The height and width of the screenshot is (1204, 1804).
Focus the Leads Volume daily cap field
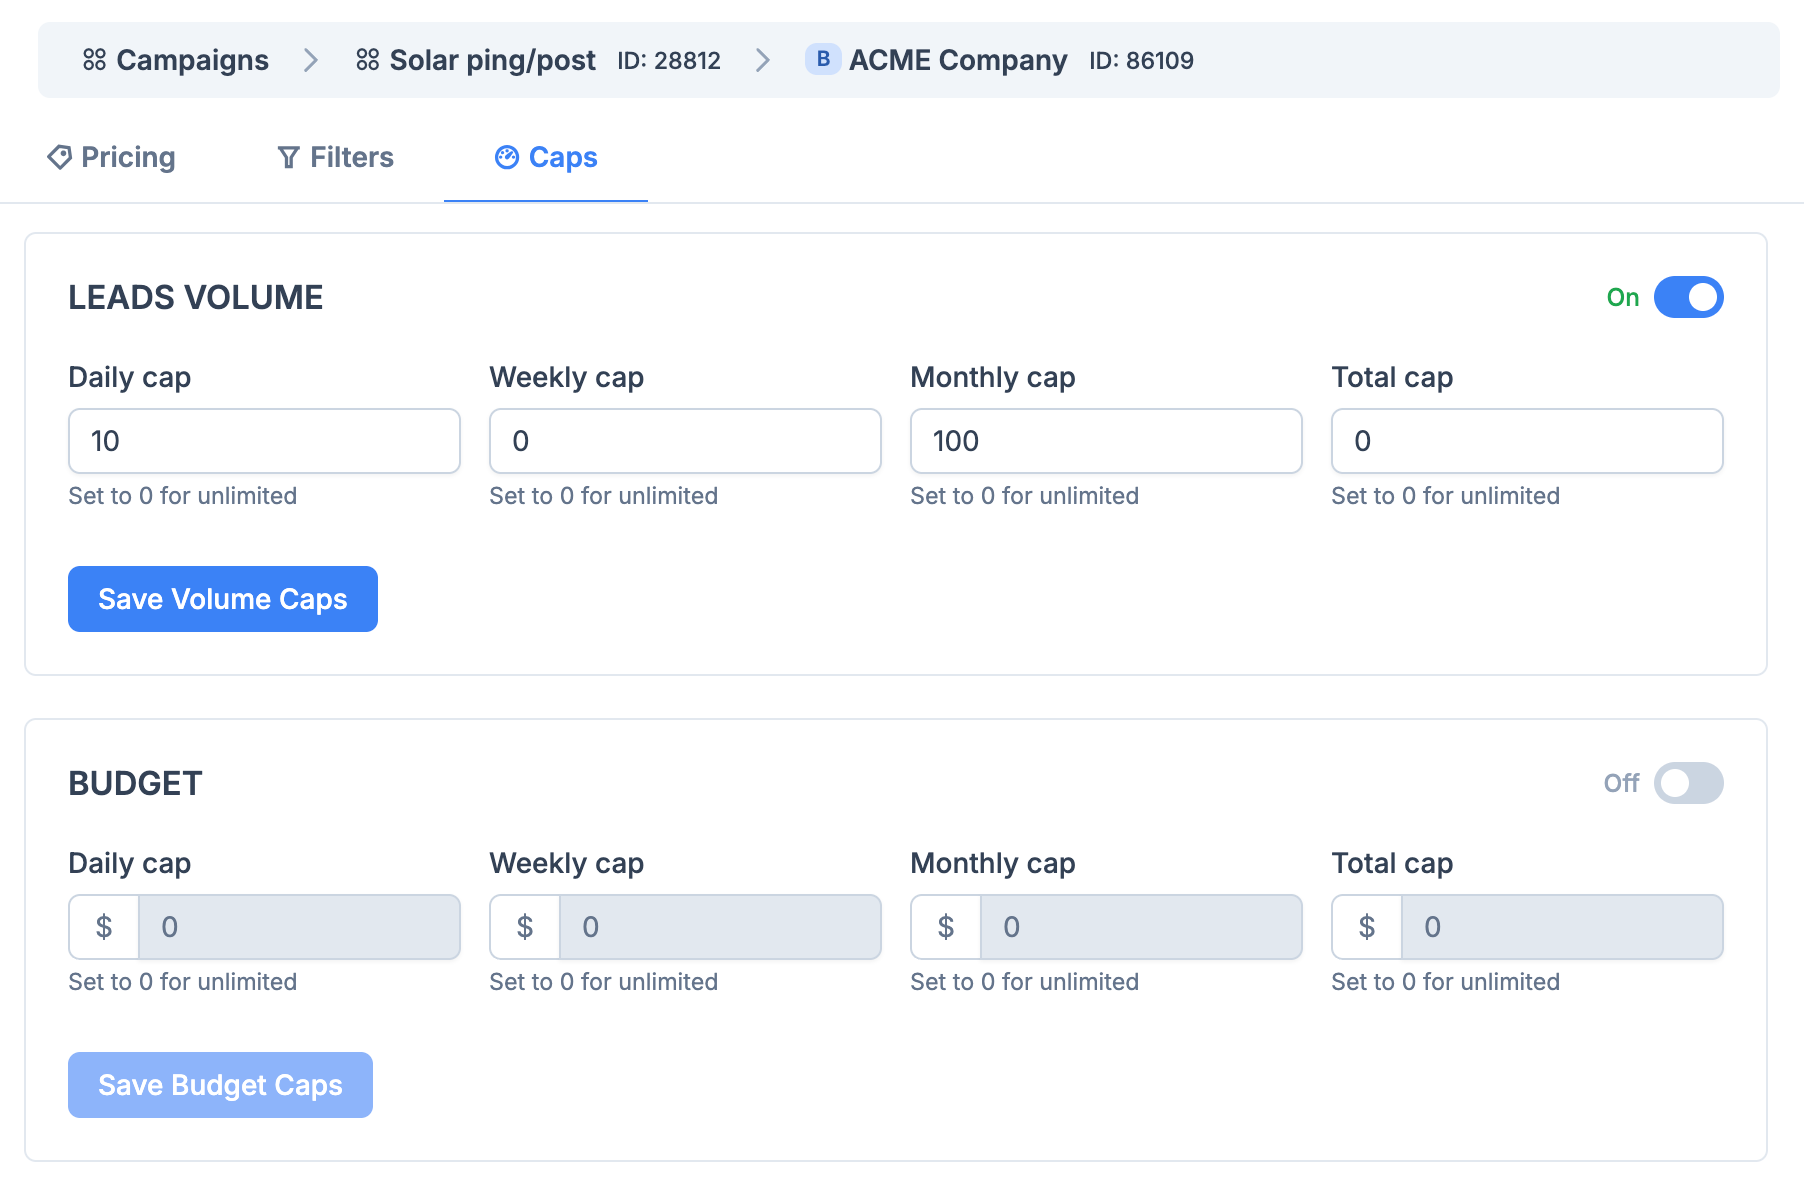pos(264,441)
